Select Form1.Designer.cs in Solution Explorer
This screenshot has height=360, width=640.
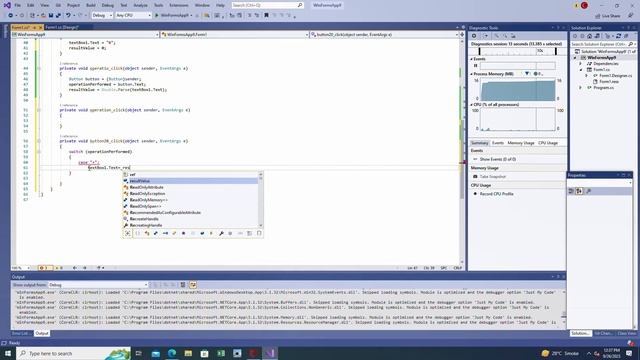point(615,76)
